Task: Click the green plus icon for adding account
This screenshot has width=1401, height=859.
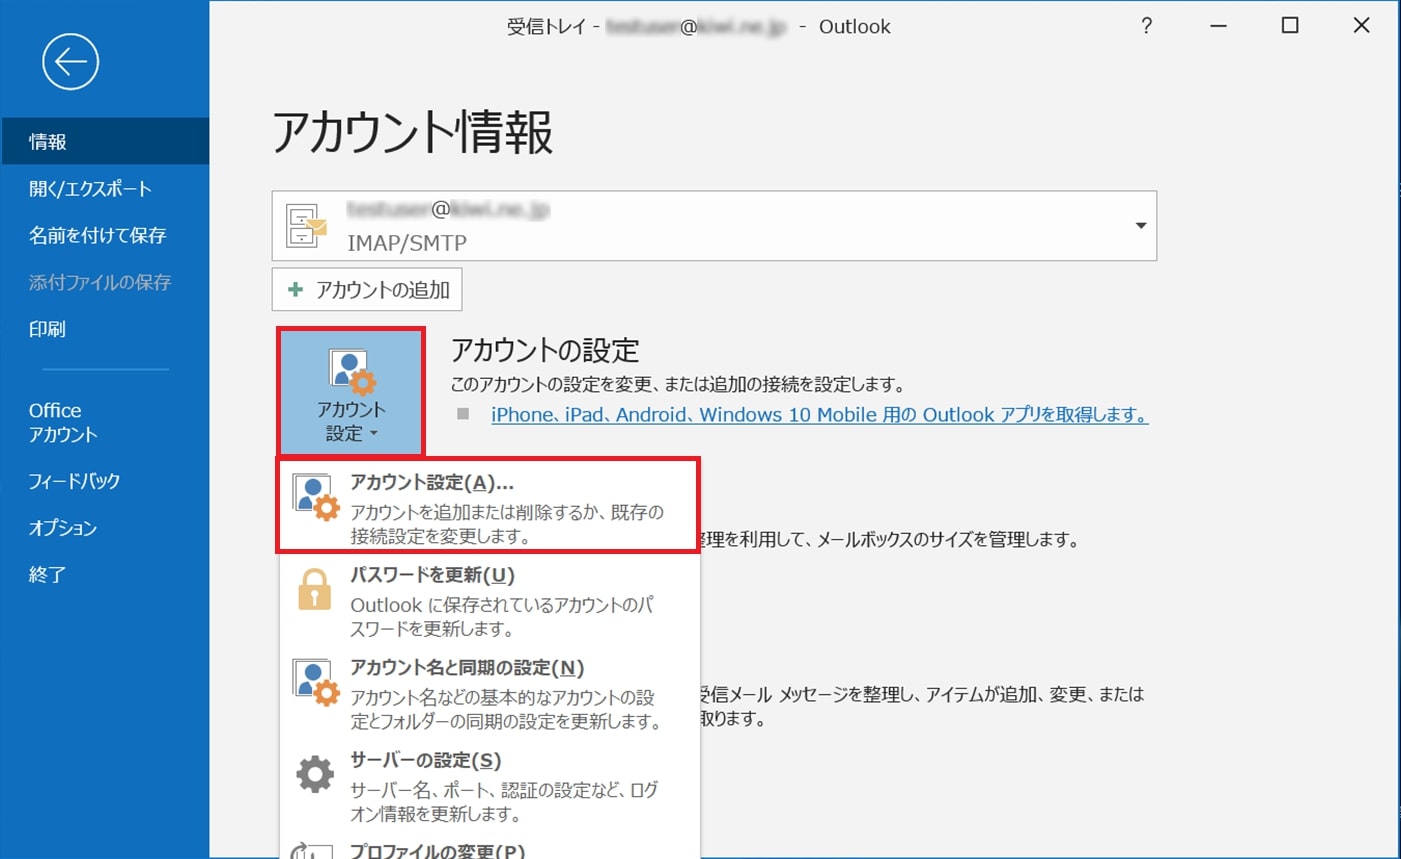Action: pyautogui.click(x=295, y=290)
